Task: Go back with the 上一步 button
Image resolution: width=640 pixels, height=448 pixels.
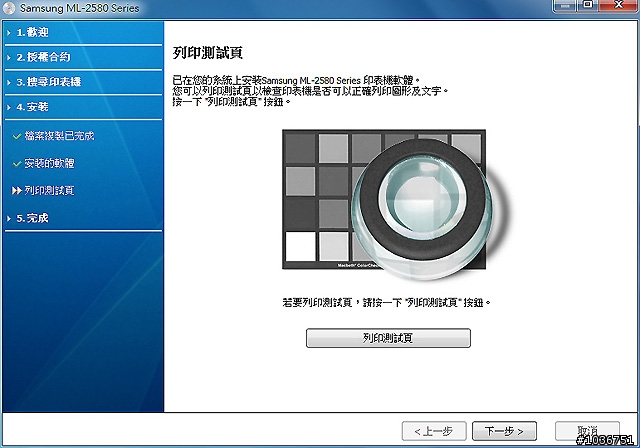Action: [434, 431]
